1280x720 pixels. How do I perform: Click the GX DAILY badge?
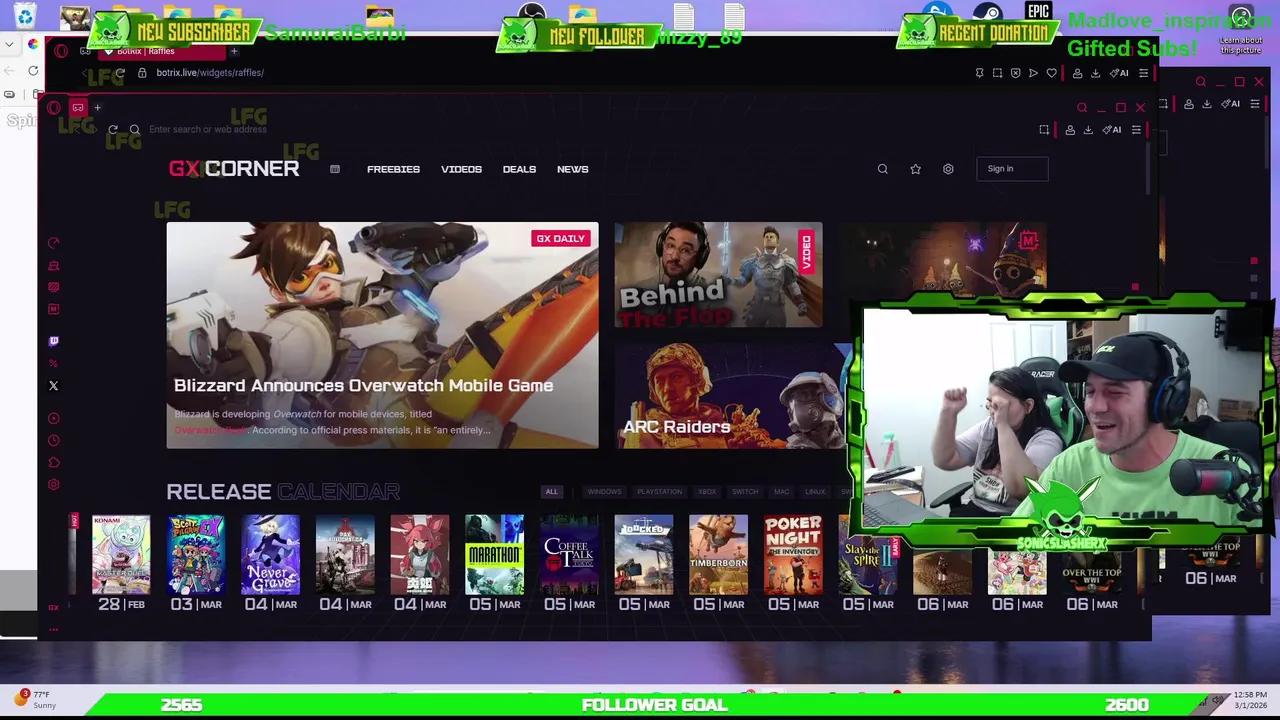click(x=560, y=239)
